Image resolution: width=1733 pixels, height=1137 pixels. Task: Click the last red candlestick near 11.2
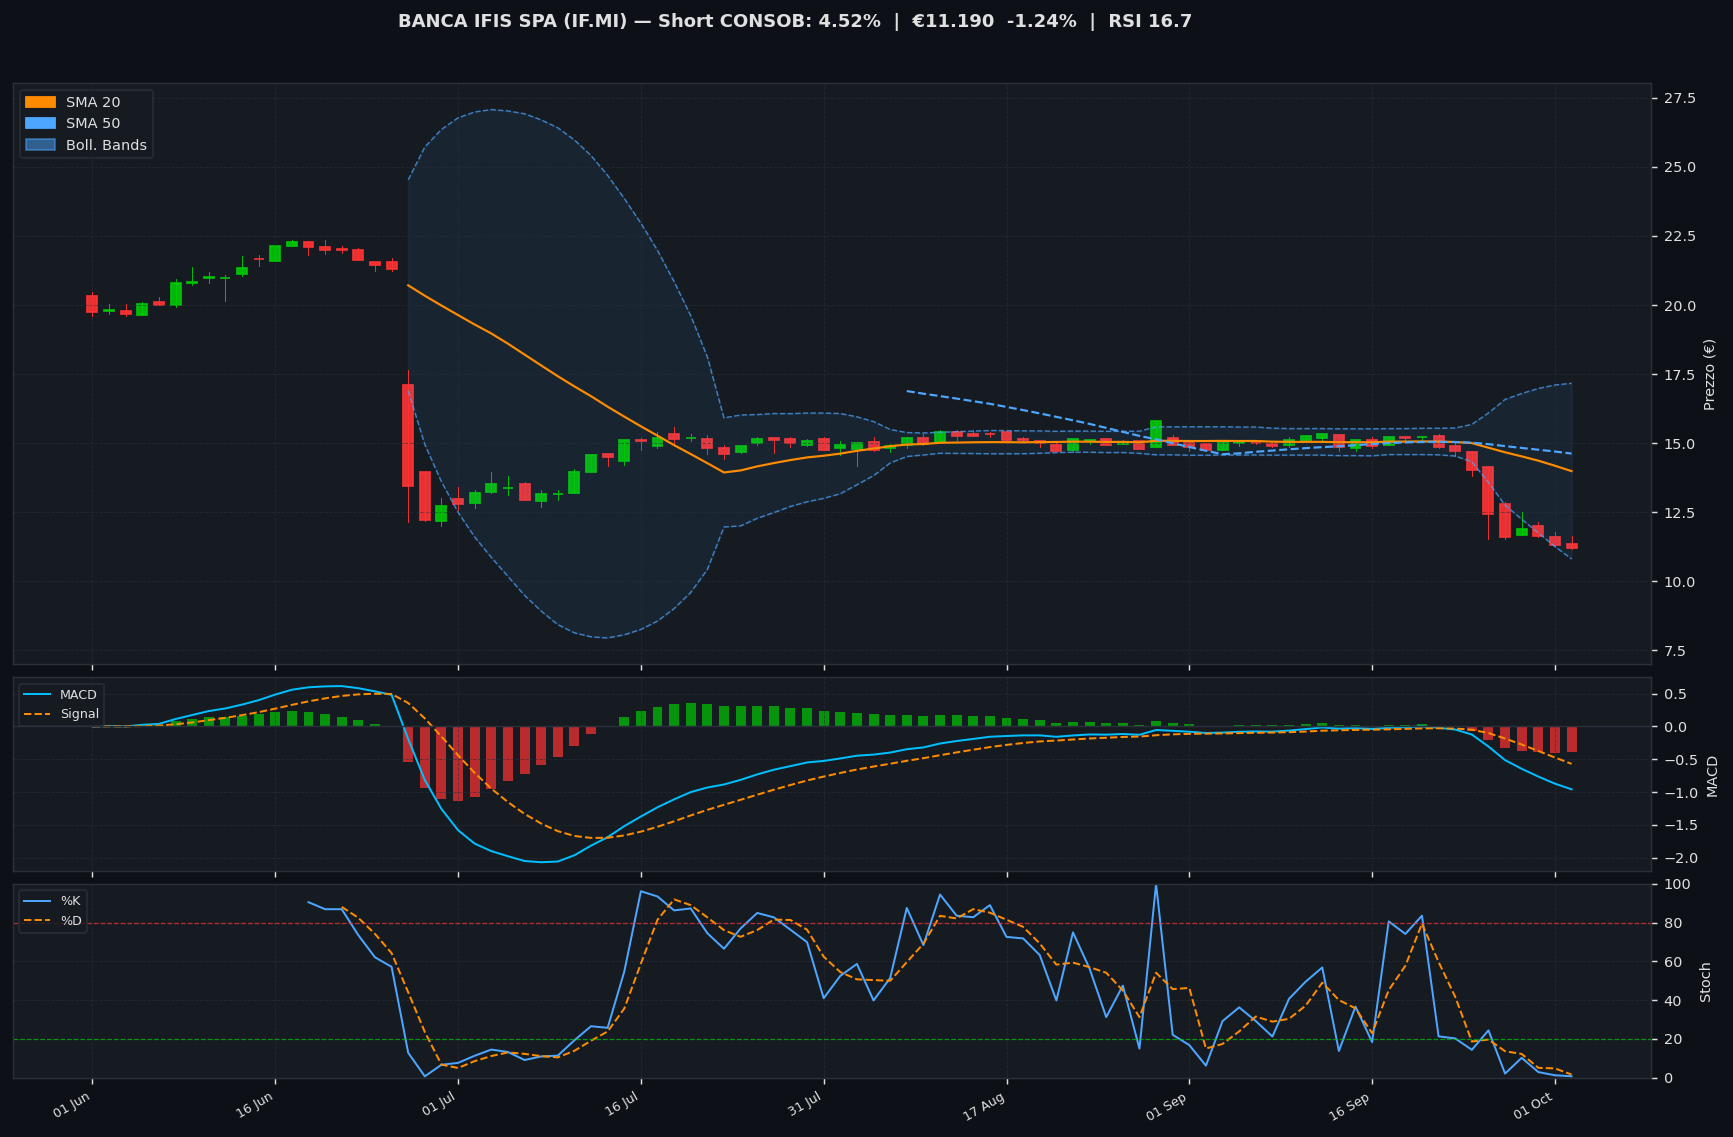click(1572, 546)
